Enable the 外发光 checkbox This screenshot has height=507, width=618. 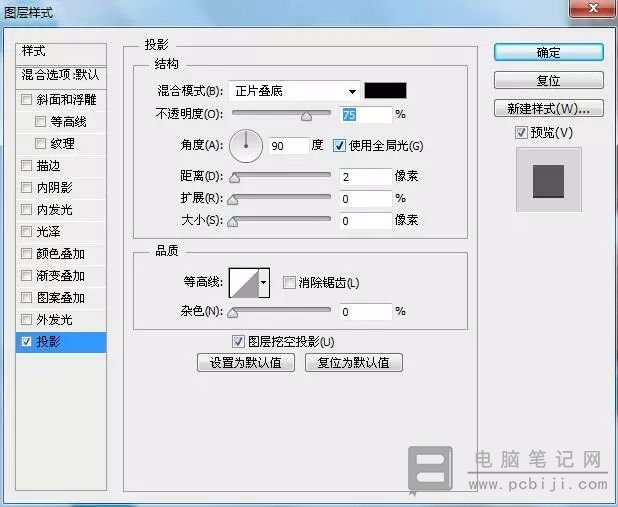(26, 319)
